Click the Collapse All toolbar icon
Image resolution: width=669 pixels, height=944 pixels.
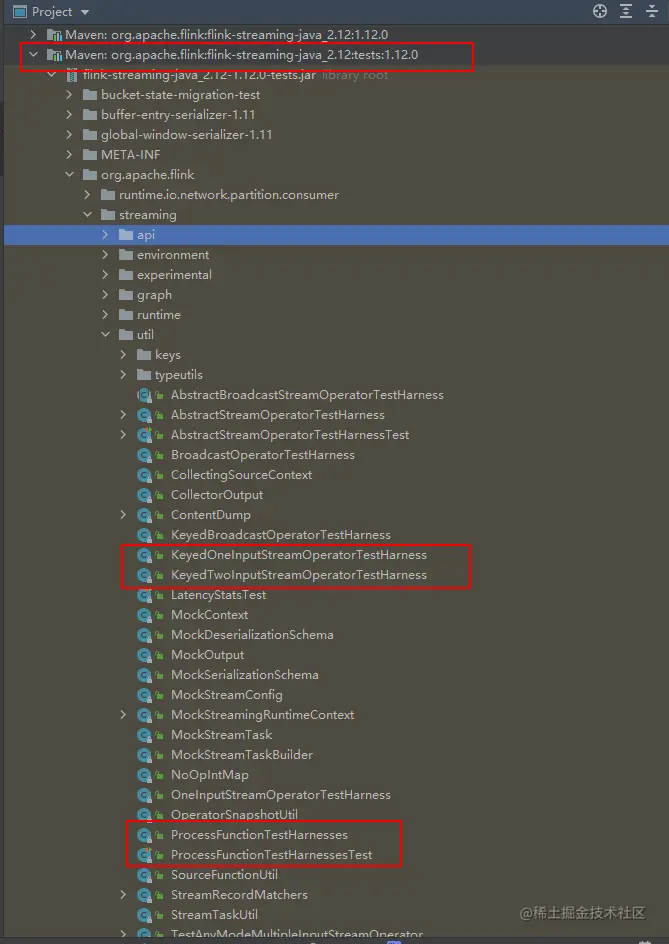(652, 11)
